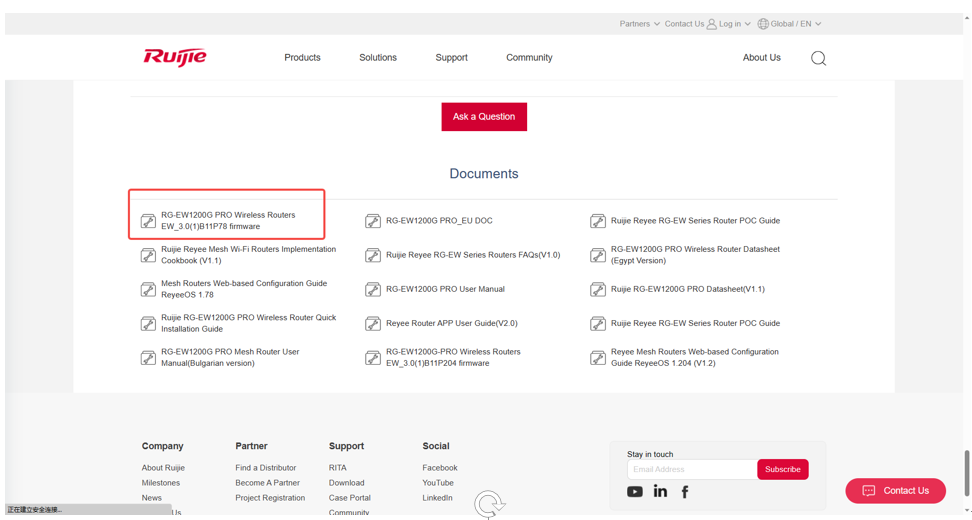Click document icon for EW_3.0(1)B11P78 firmware
This screenshot has height=520, width=972.
(x=148, y=221)
